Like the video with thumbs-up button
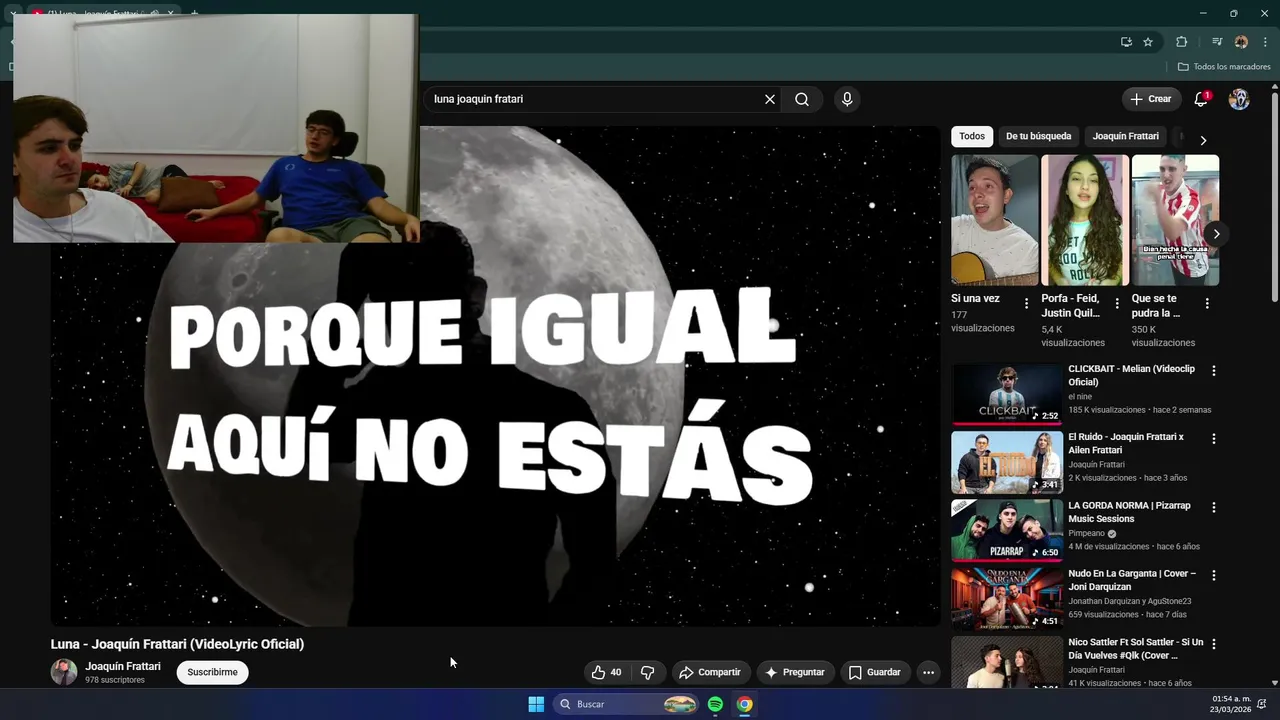 point(607,672)
